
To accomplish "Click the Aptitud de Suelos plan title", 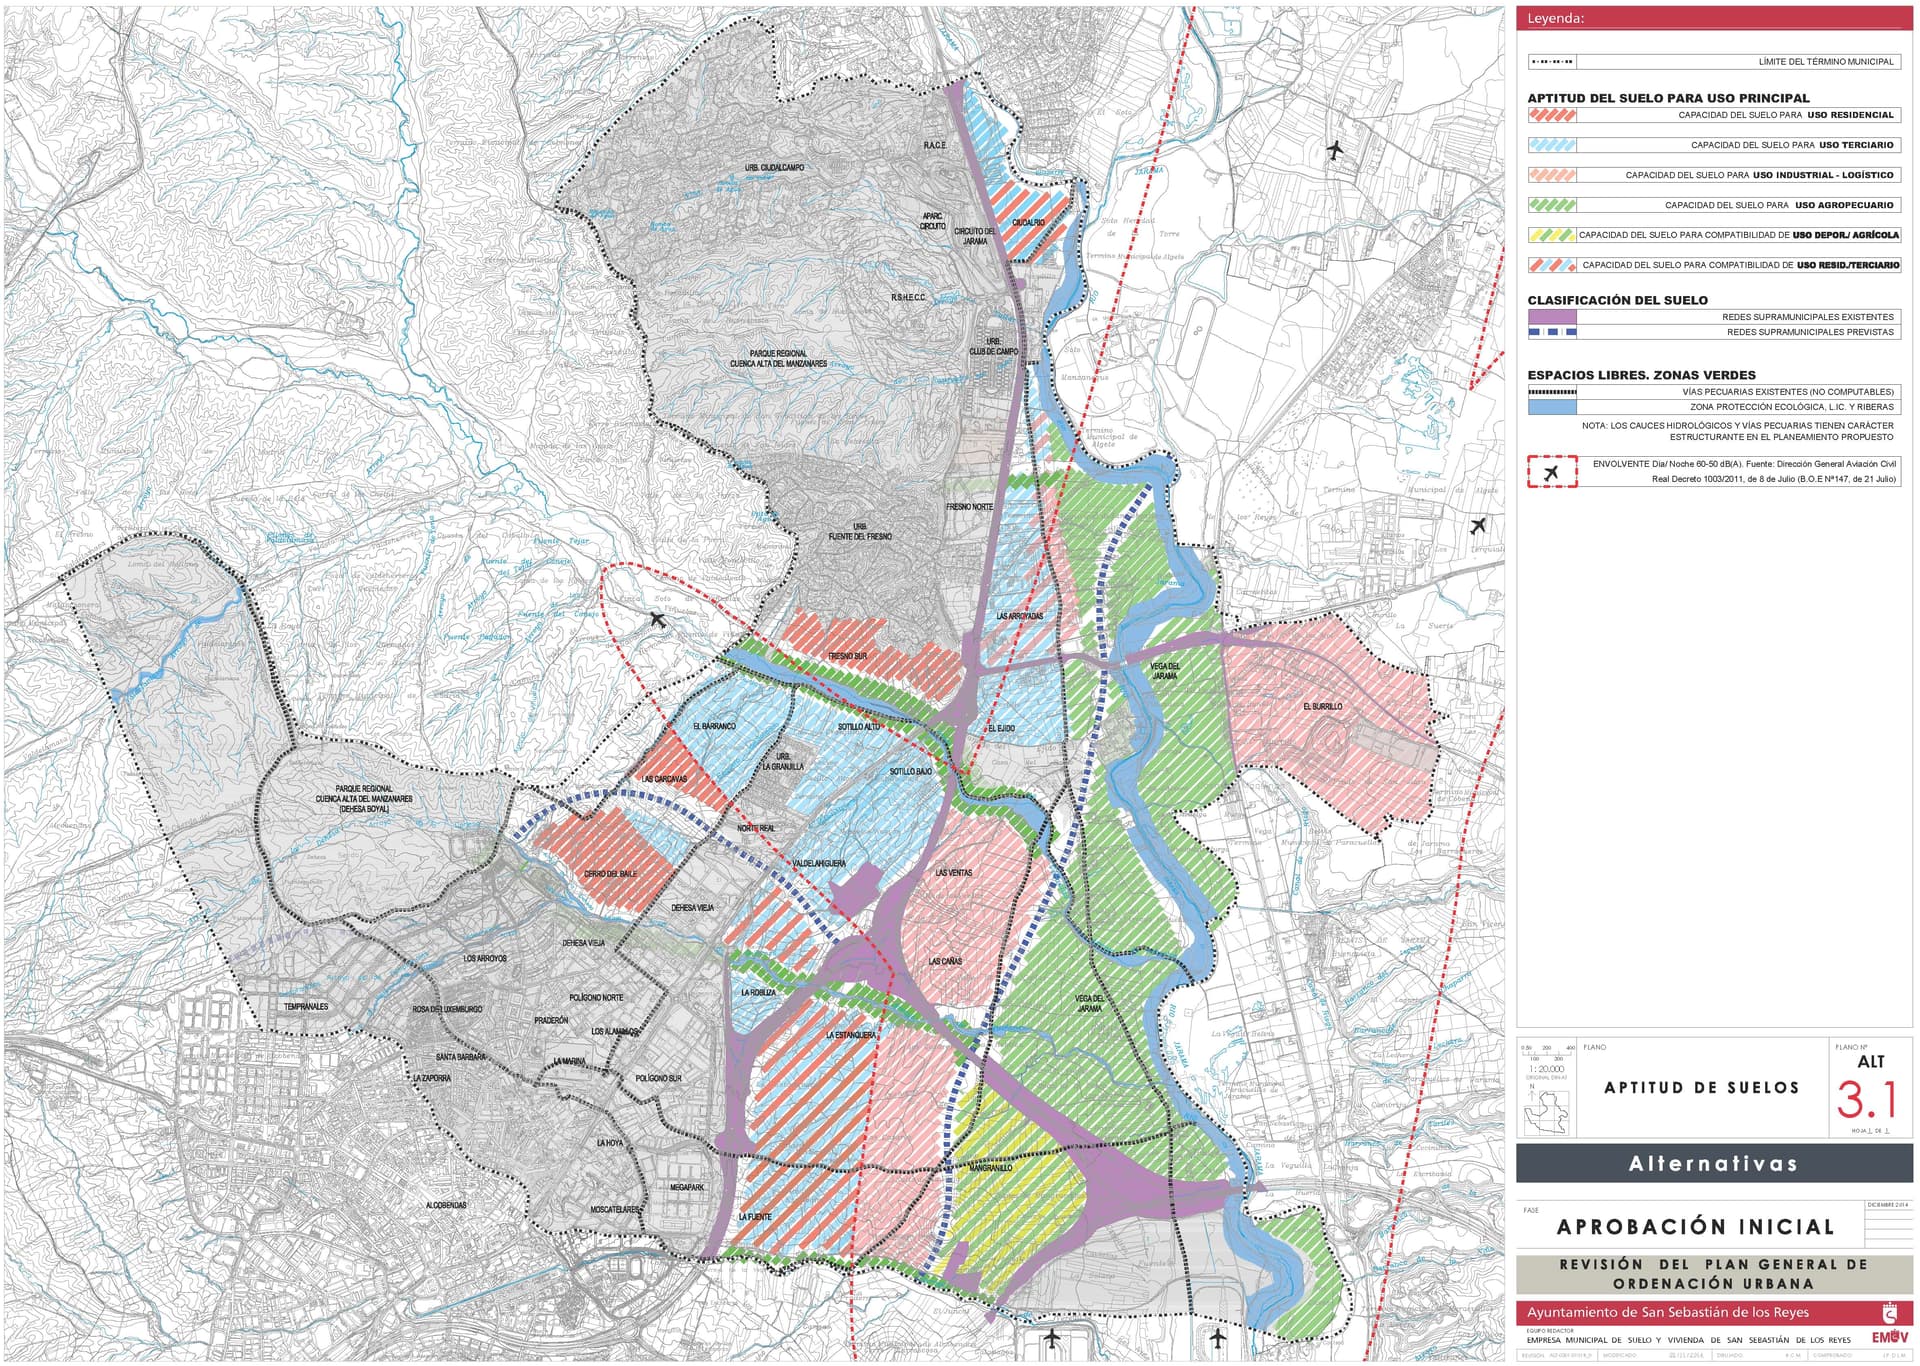I will (x=1701, y=1087).
